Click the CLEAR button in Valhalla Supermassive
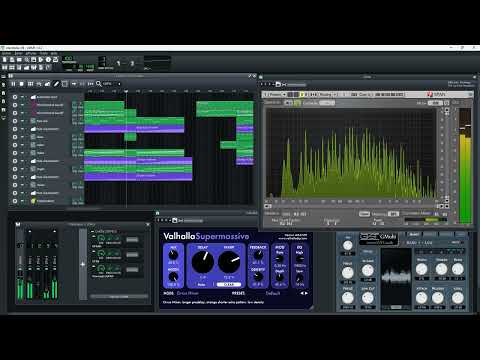Viewport: 480px width, 360px height. pyautogui.click(x=229, y=285)
